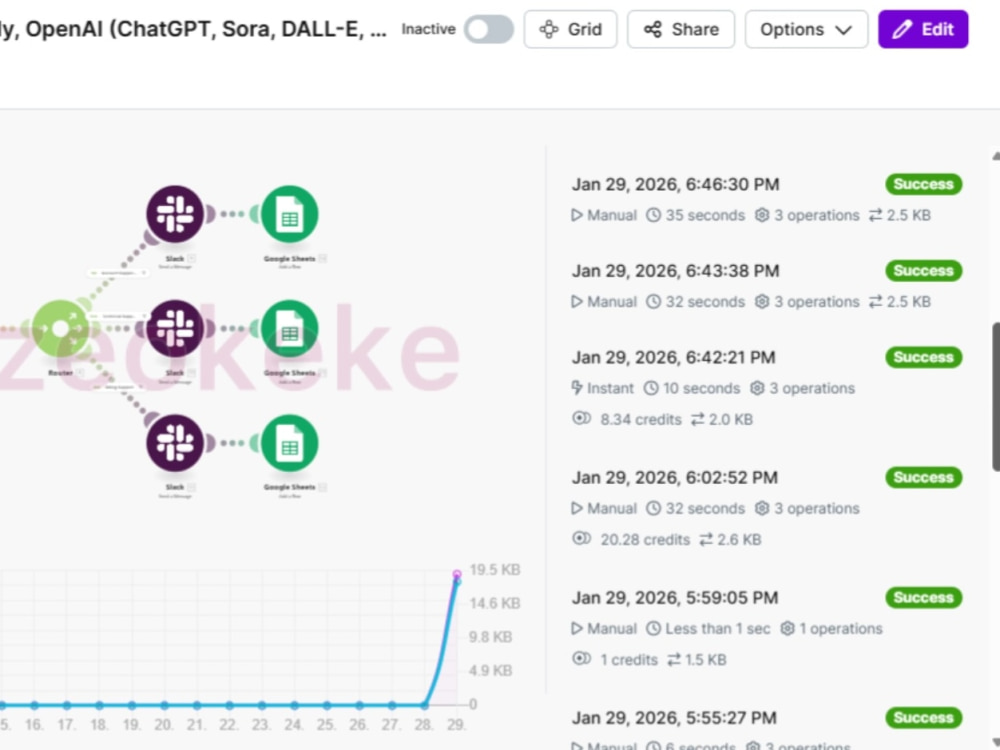Image resolution: width=1000 pixels, height=750 pixels.
Task: Click Success badge for 6:46:30 PM run
Action: tap(923, 184)
